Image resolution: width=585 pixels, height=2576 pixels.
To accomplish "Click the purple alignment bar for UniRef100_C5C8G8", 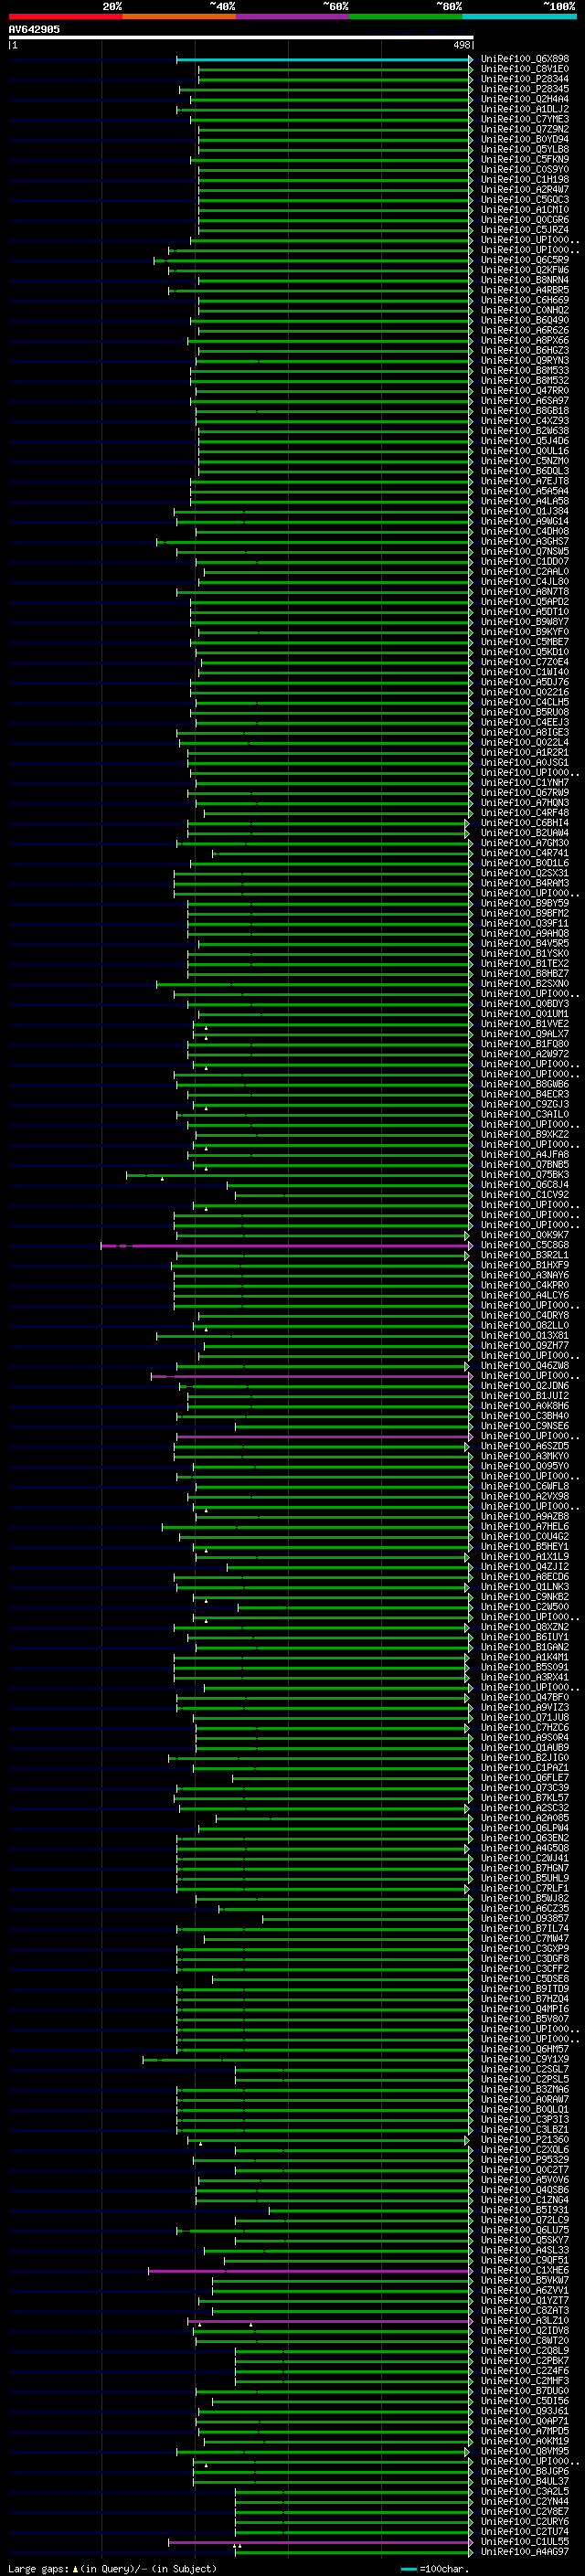I will [286, 1245].
